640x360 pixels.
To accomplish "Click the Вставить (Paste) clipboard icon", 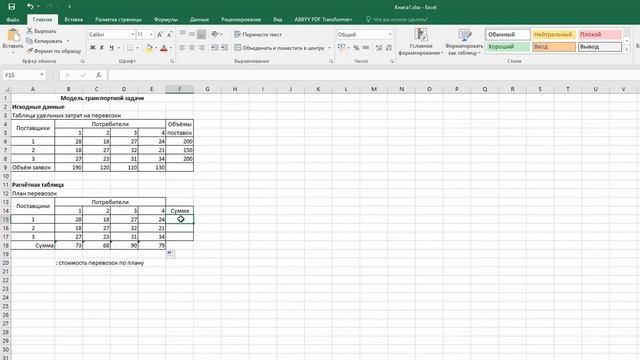I will (13, 36).
